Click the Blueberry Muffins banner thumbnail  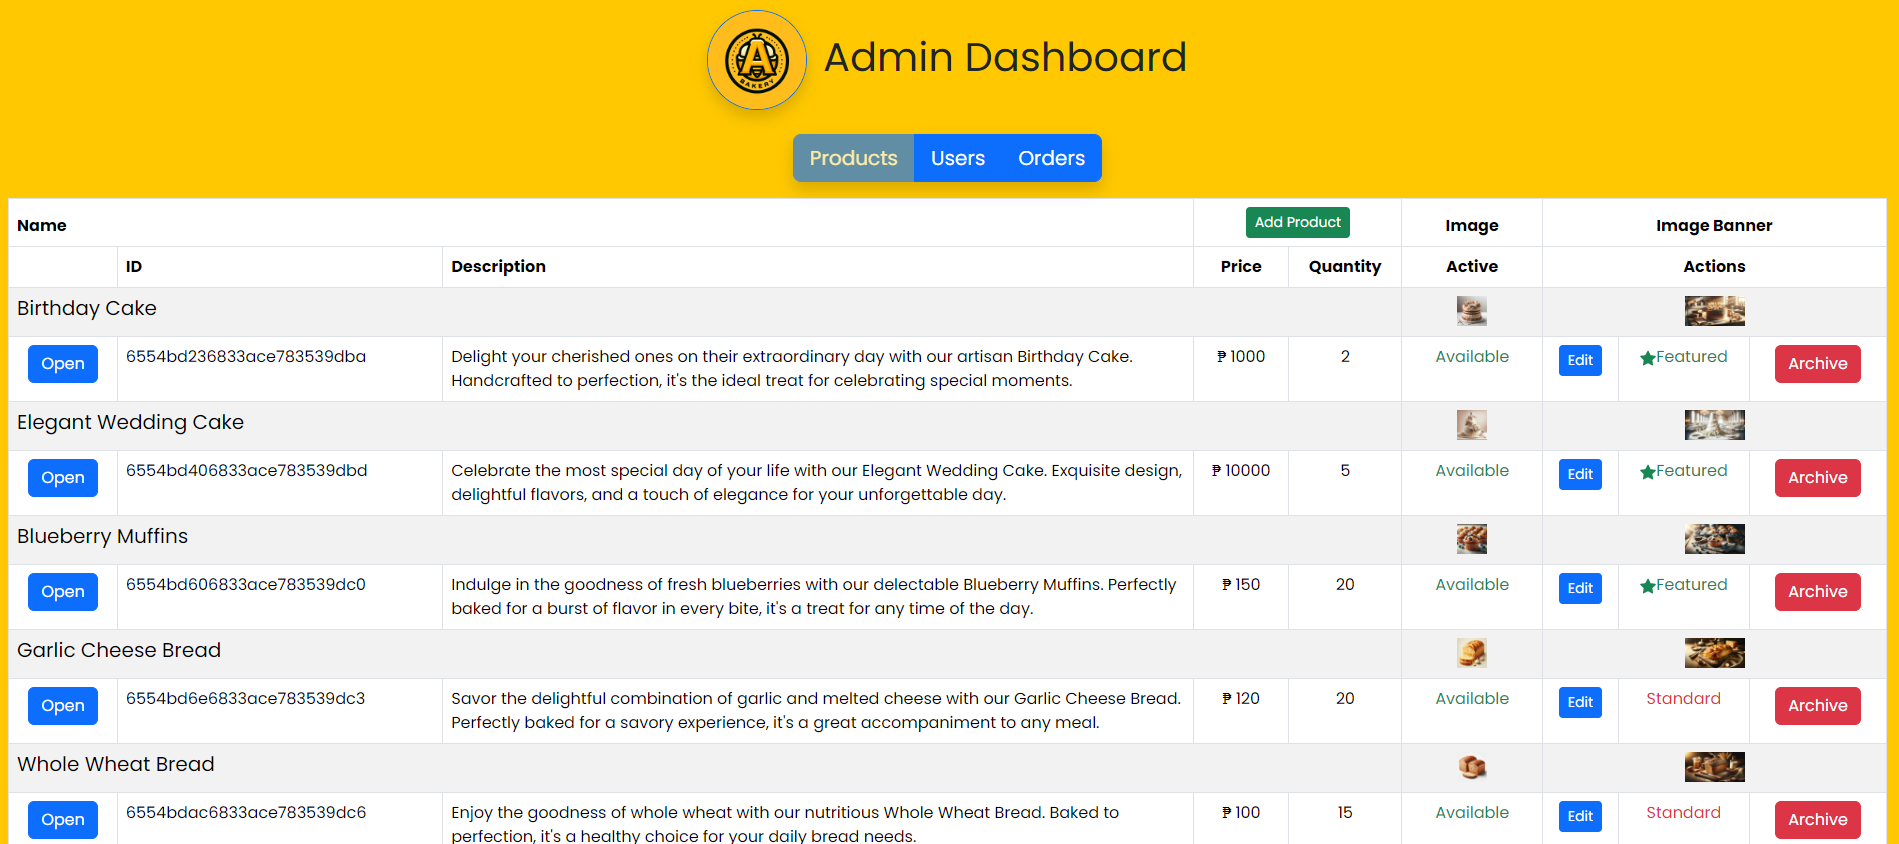(x=1714, y=539)
